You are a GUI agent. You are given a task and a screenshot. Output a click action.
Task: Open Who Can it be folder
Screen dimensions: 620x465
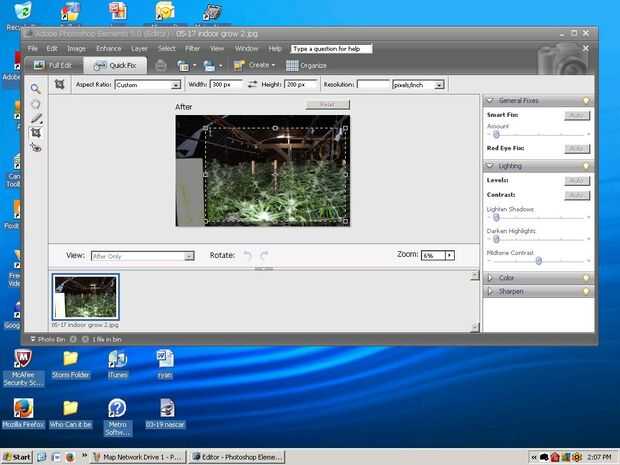pos(70,414)
